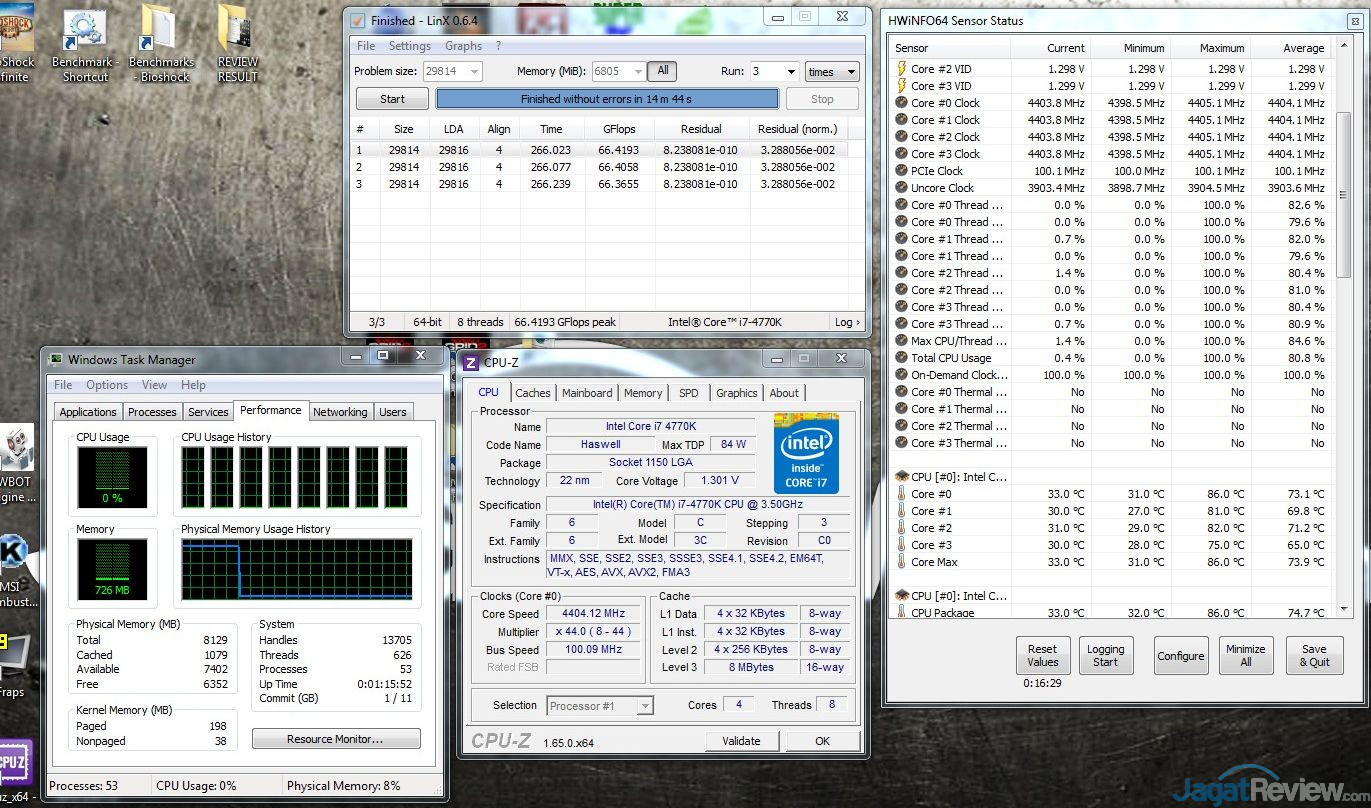Switch to the Mainboard tab in CPU-Z
This screenshot has width=1371, height=808.
click(x=586, y=393)
